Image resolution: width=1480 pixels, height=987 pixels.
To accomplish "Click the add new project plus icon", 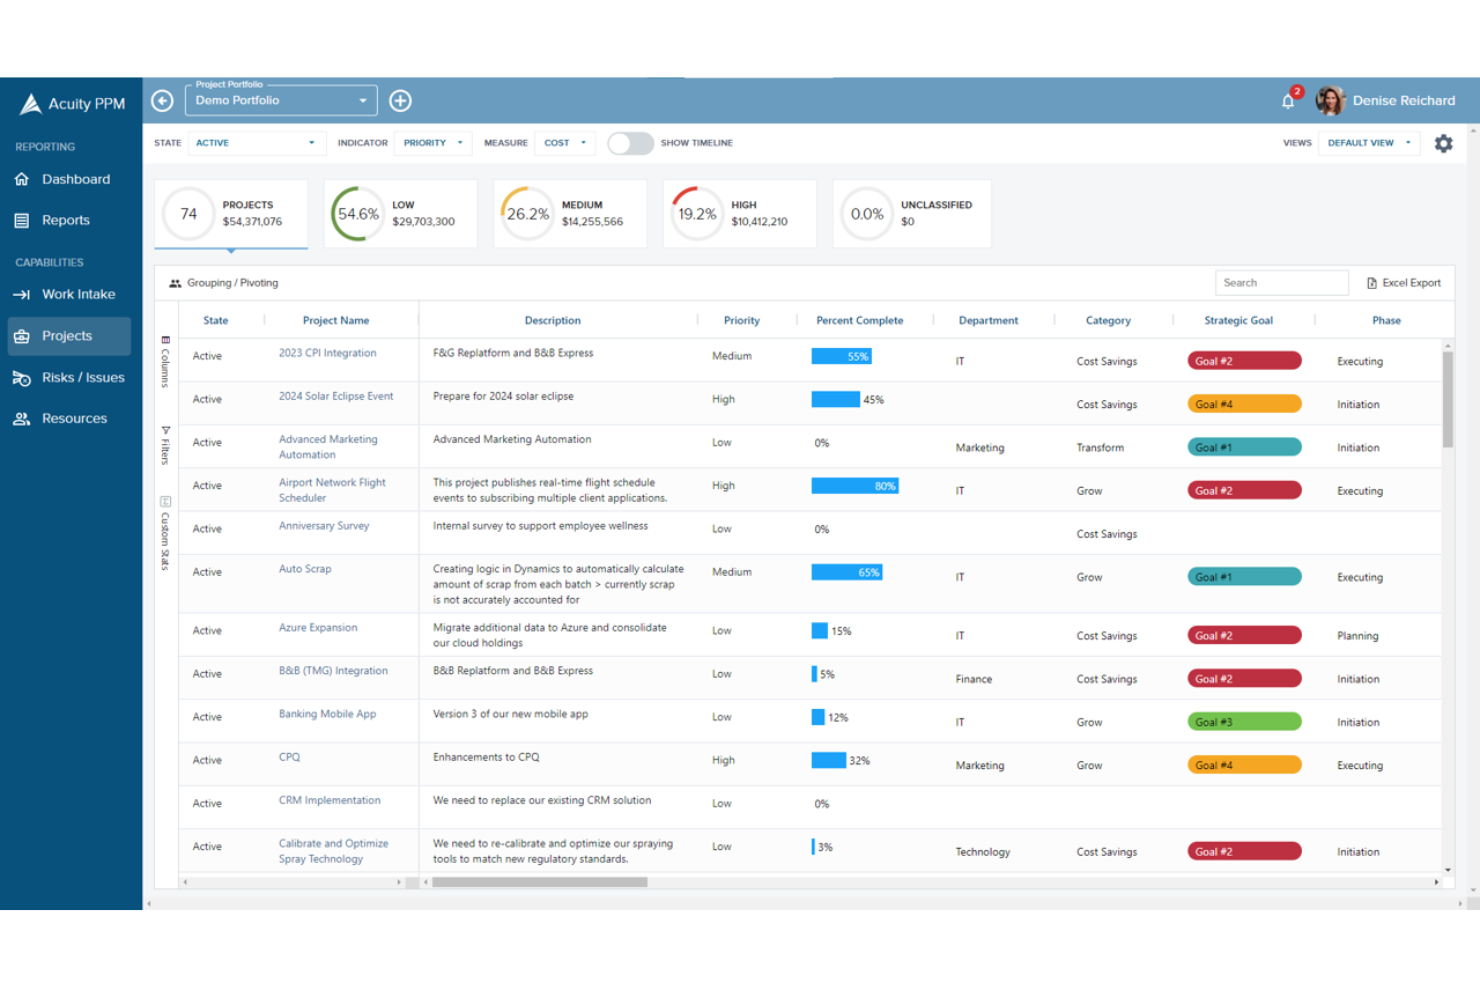I will [x=400, y=100].
